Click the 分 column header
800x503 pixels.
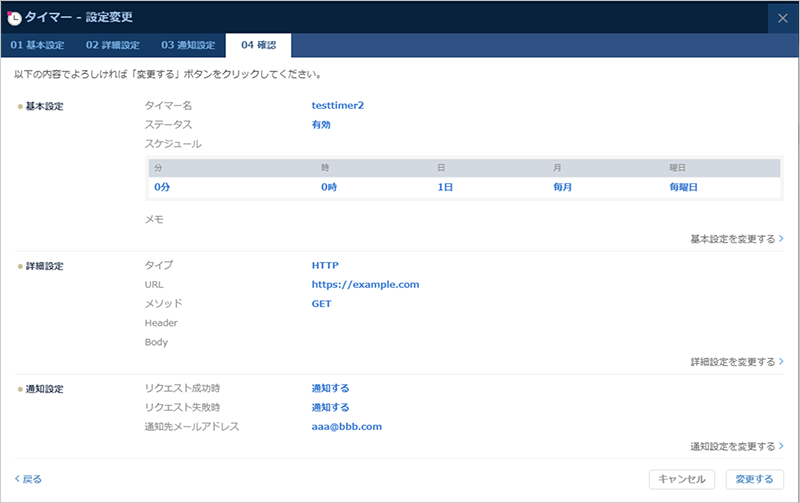tap(158, 168)
